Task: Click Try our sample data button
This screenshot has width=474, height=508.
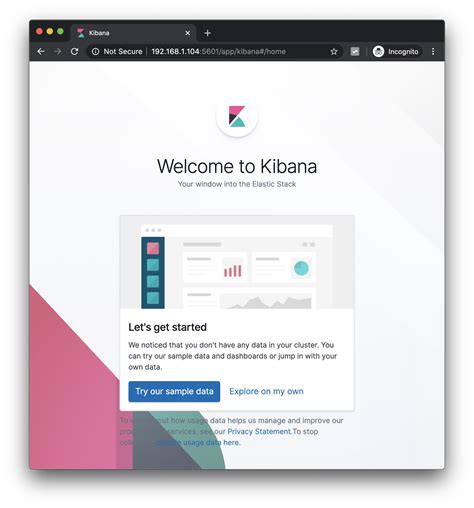Action: (x=174, y=391)
